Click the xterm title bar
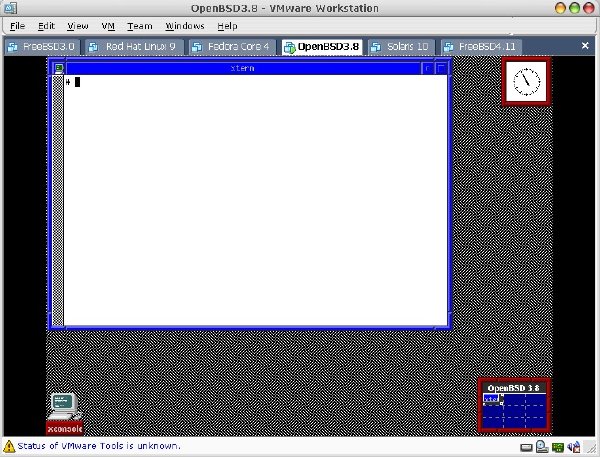Image resolution: width=600 pixels, height=457 pixels. point(243,68)
